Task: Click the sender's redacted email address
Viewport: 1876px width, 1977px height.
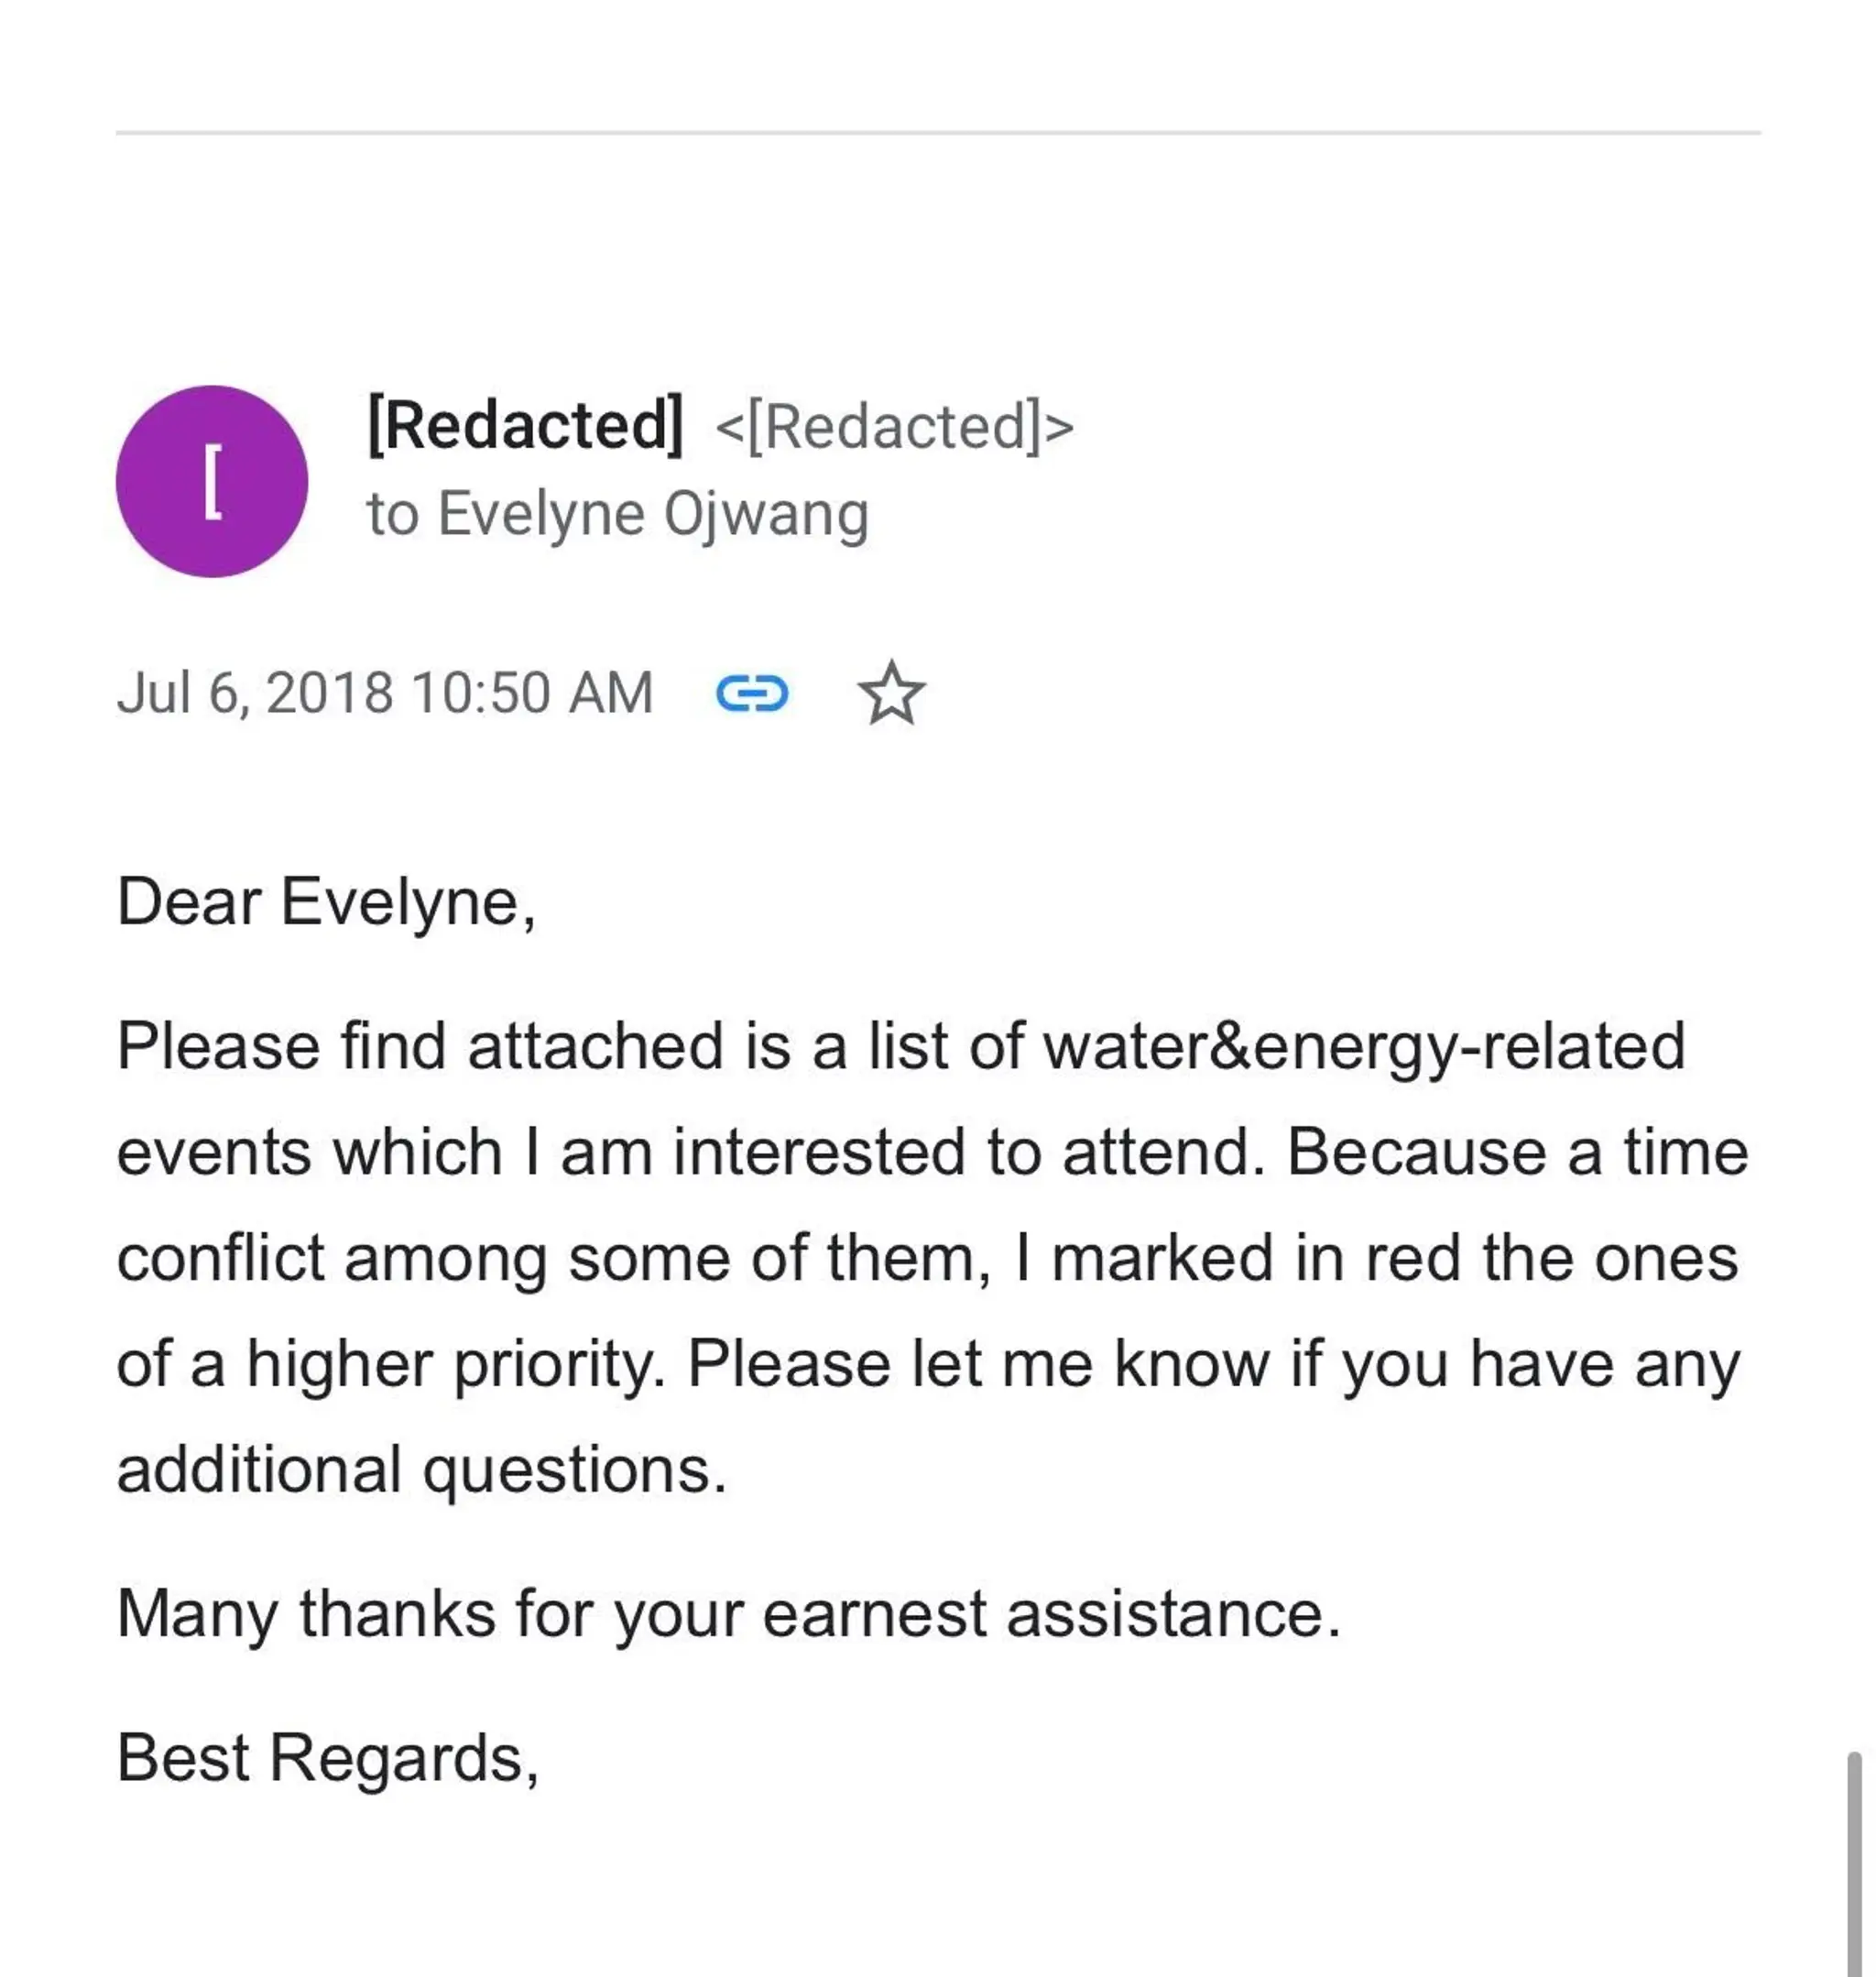Action: 894,427
